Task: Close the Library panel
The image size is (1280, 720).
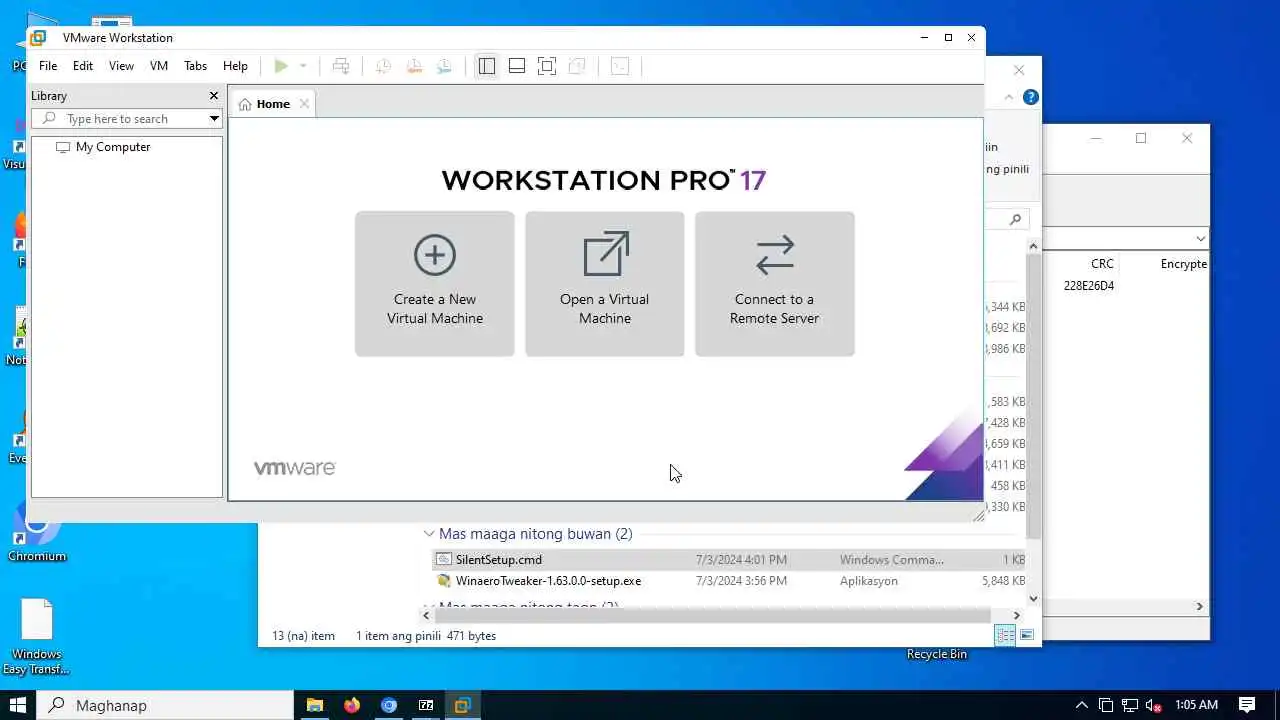Action: [x=213, y=96]
